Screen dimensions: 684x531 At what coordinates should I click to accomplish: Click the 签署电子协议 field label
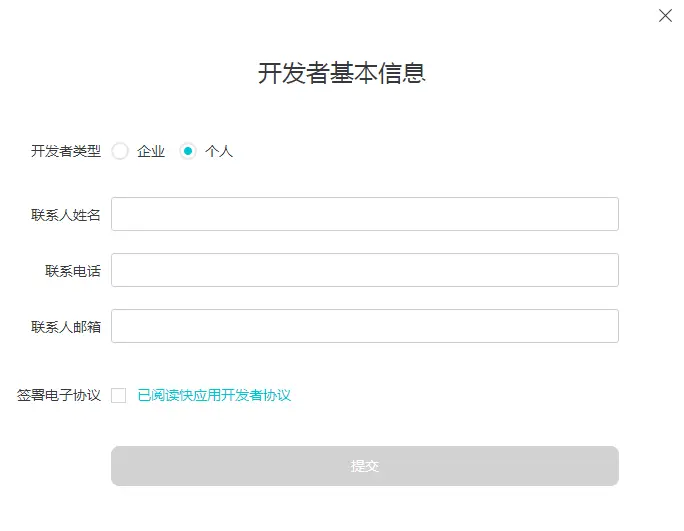pyautogui.click(x=59, y=395)
